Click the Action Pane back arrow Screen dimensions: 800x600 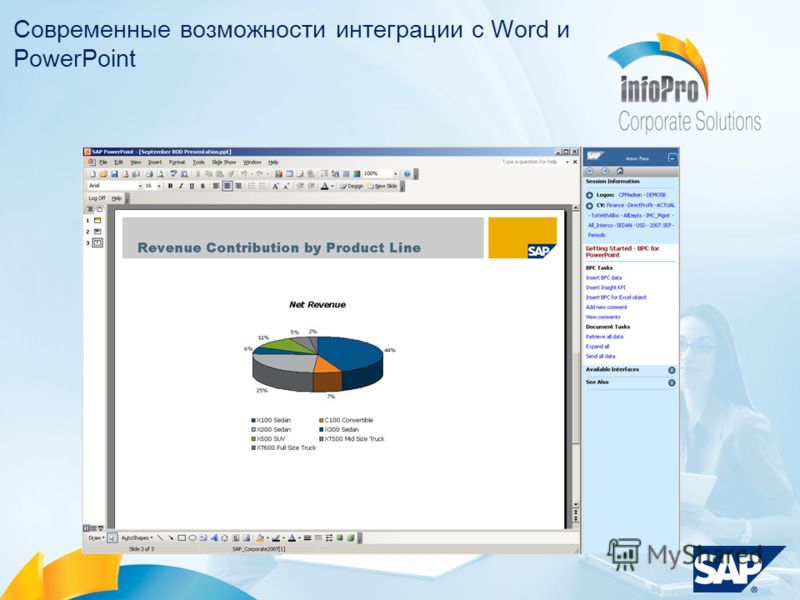tap(590, 171)
